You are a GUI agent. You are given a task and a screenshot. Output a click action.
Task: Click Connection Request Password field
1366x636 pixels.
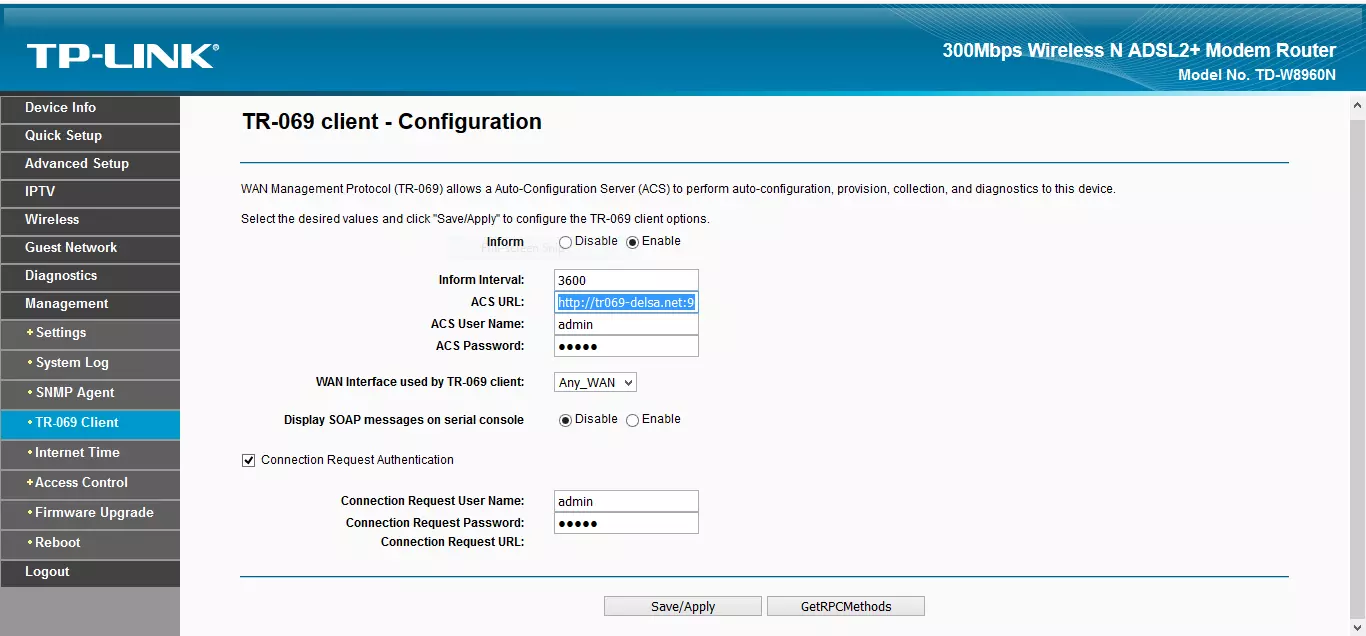pyautogui.click(x=626, y=523)
